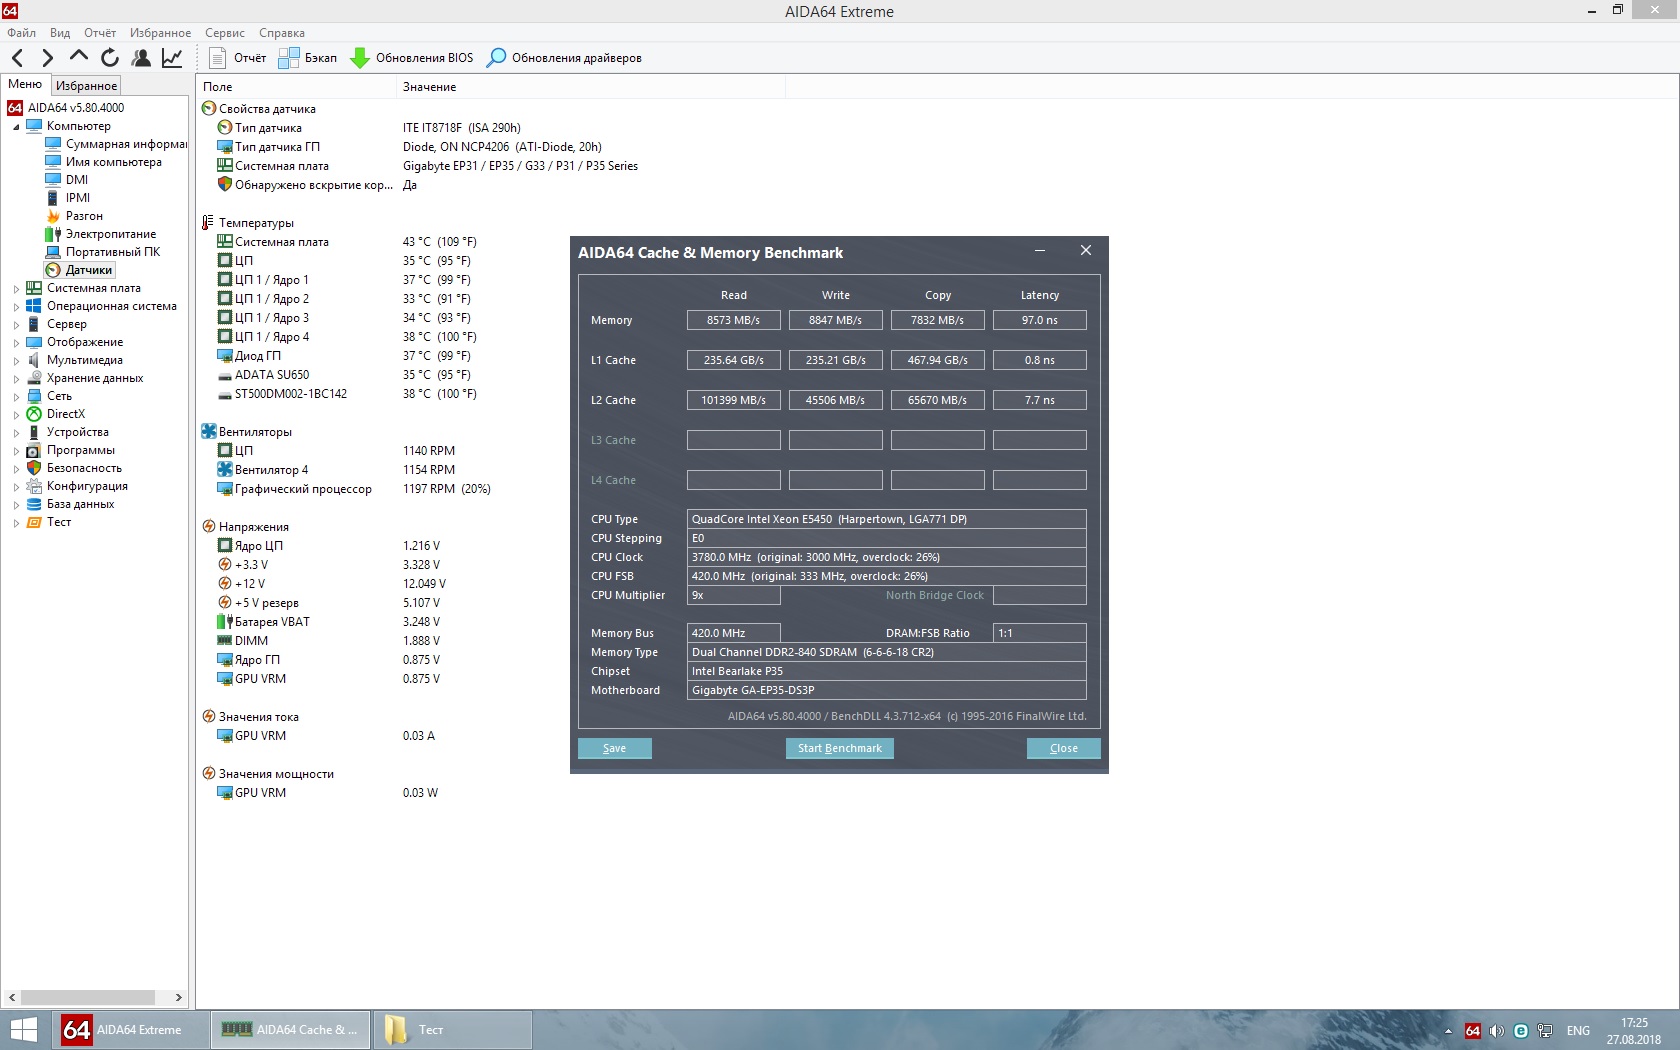Open the graph chart toolbar icon
This screenshot has width=1680, height=1050.
tap(172, 58)
